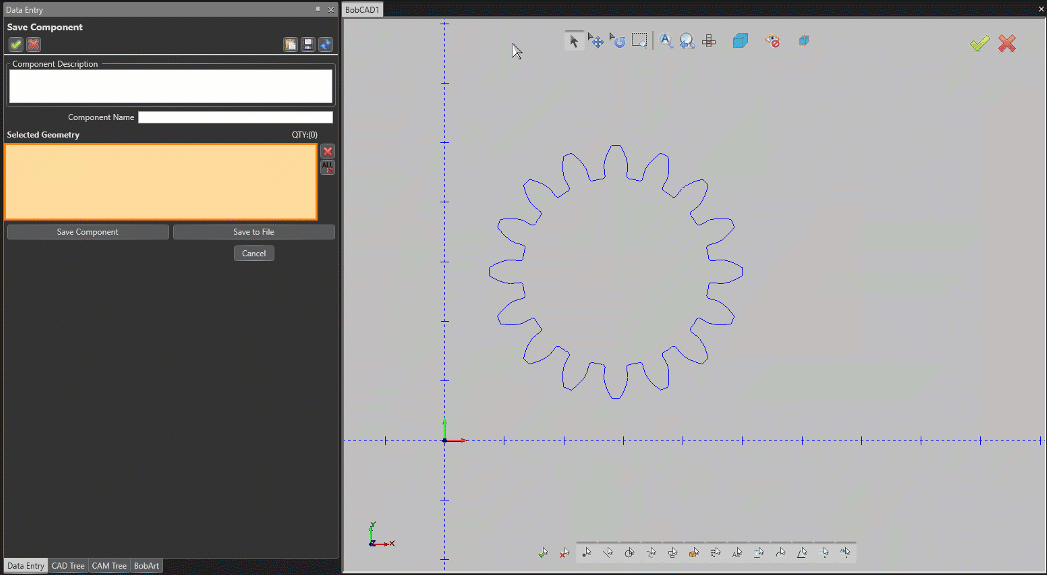Click the blue shaded cube view icon
Viewport: 1047px width, 575px height.
tap(740, 41)
